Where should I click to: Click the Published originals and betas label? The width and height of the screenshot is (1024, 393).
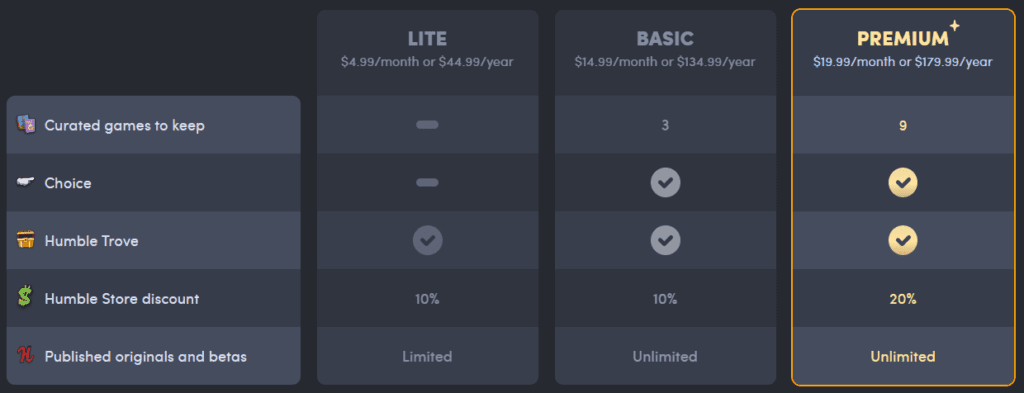coord(146,357)
